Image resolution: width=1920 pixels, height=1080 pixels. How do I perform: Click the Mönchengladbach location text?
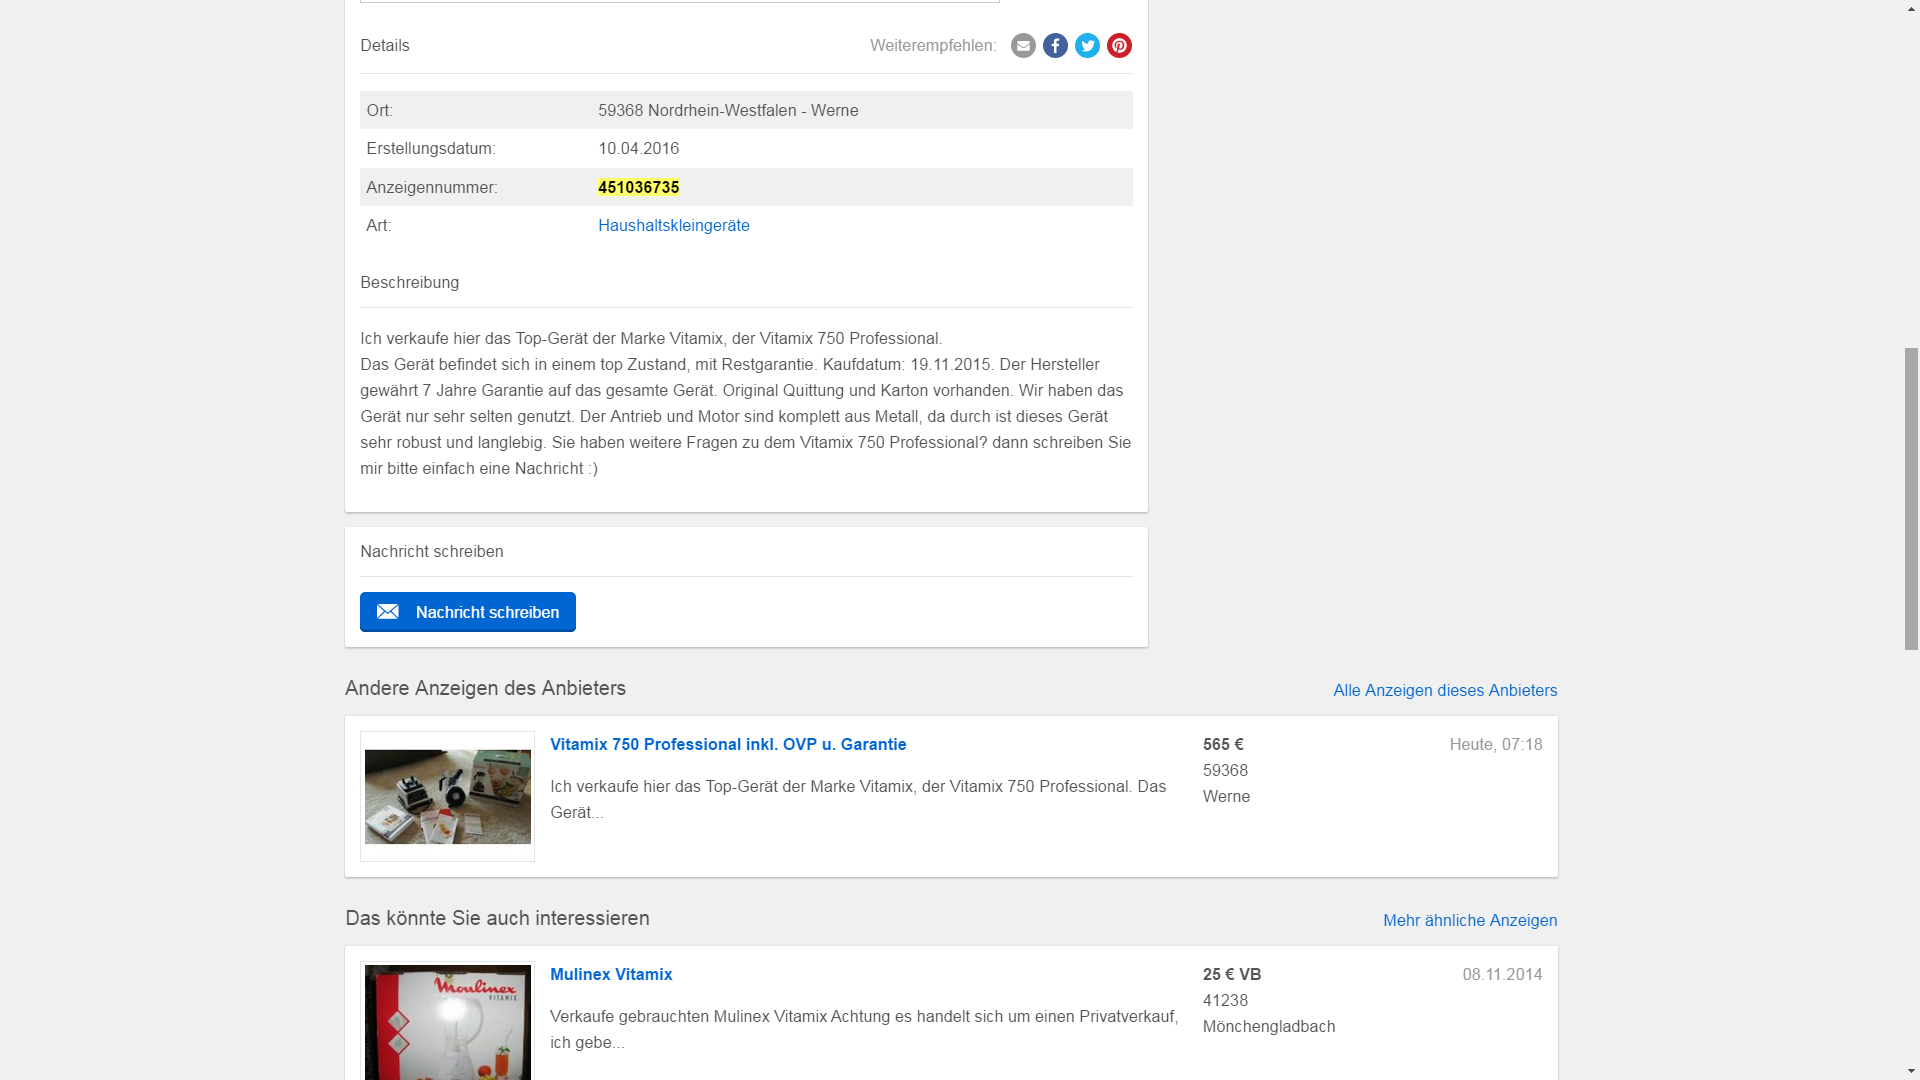point(1269,1027)
